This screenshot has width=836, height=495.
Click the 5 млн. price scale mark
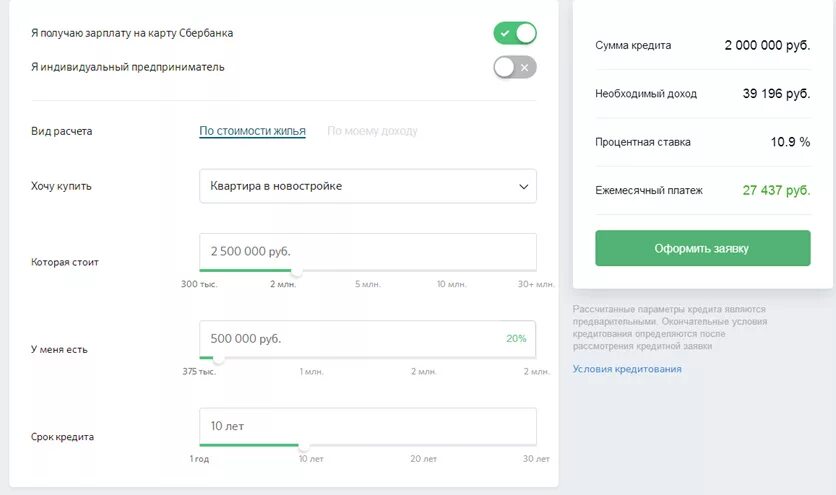tap(366, 284)
